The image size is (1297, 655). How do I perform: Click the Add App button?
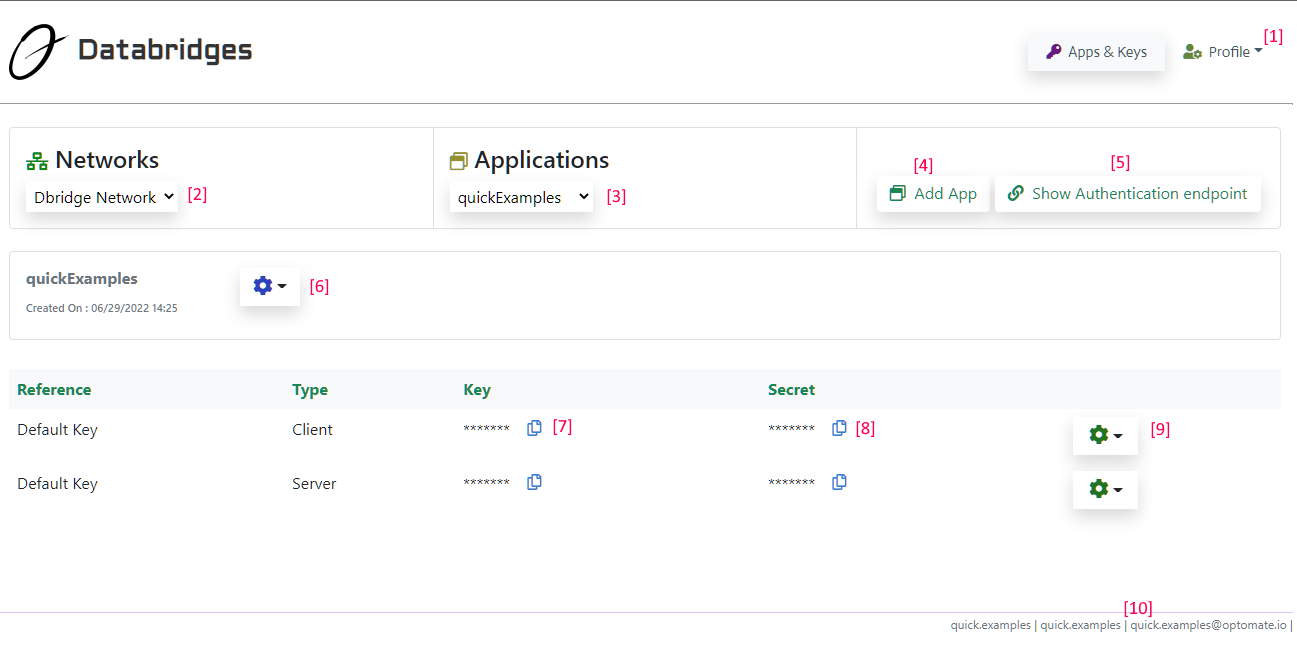[x=933, y=194]
